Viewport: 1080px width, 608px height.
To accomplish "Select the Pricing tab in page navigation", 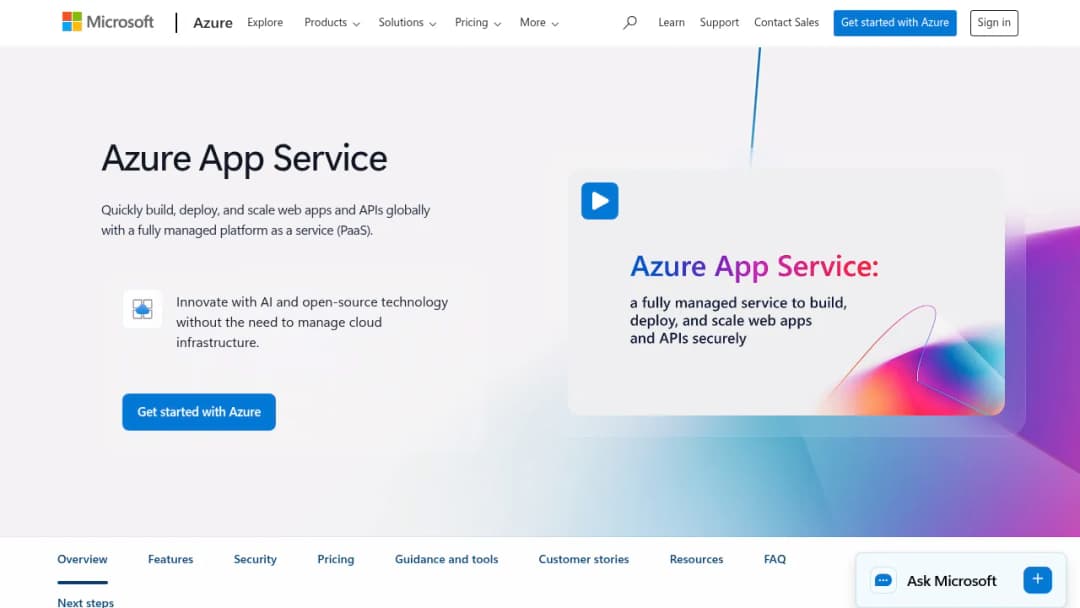I will click(x=335, y=559).
